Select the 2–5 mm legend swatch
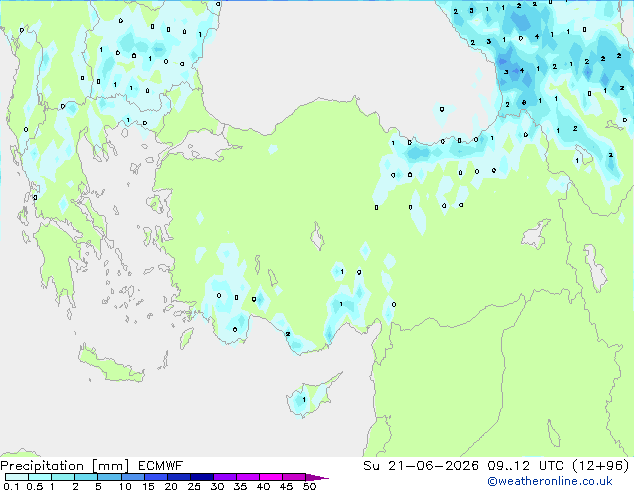Viewport: 634px width, 490px height. [86, 477]
